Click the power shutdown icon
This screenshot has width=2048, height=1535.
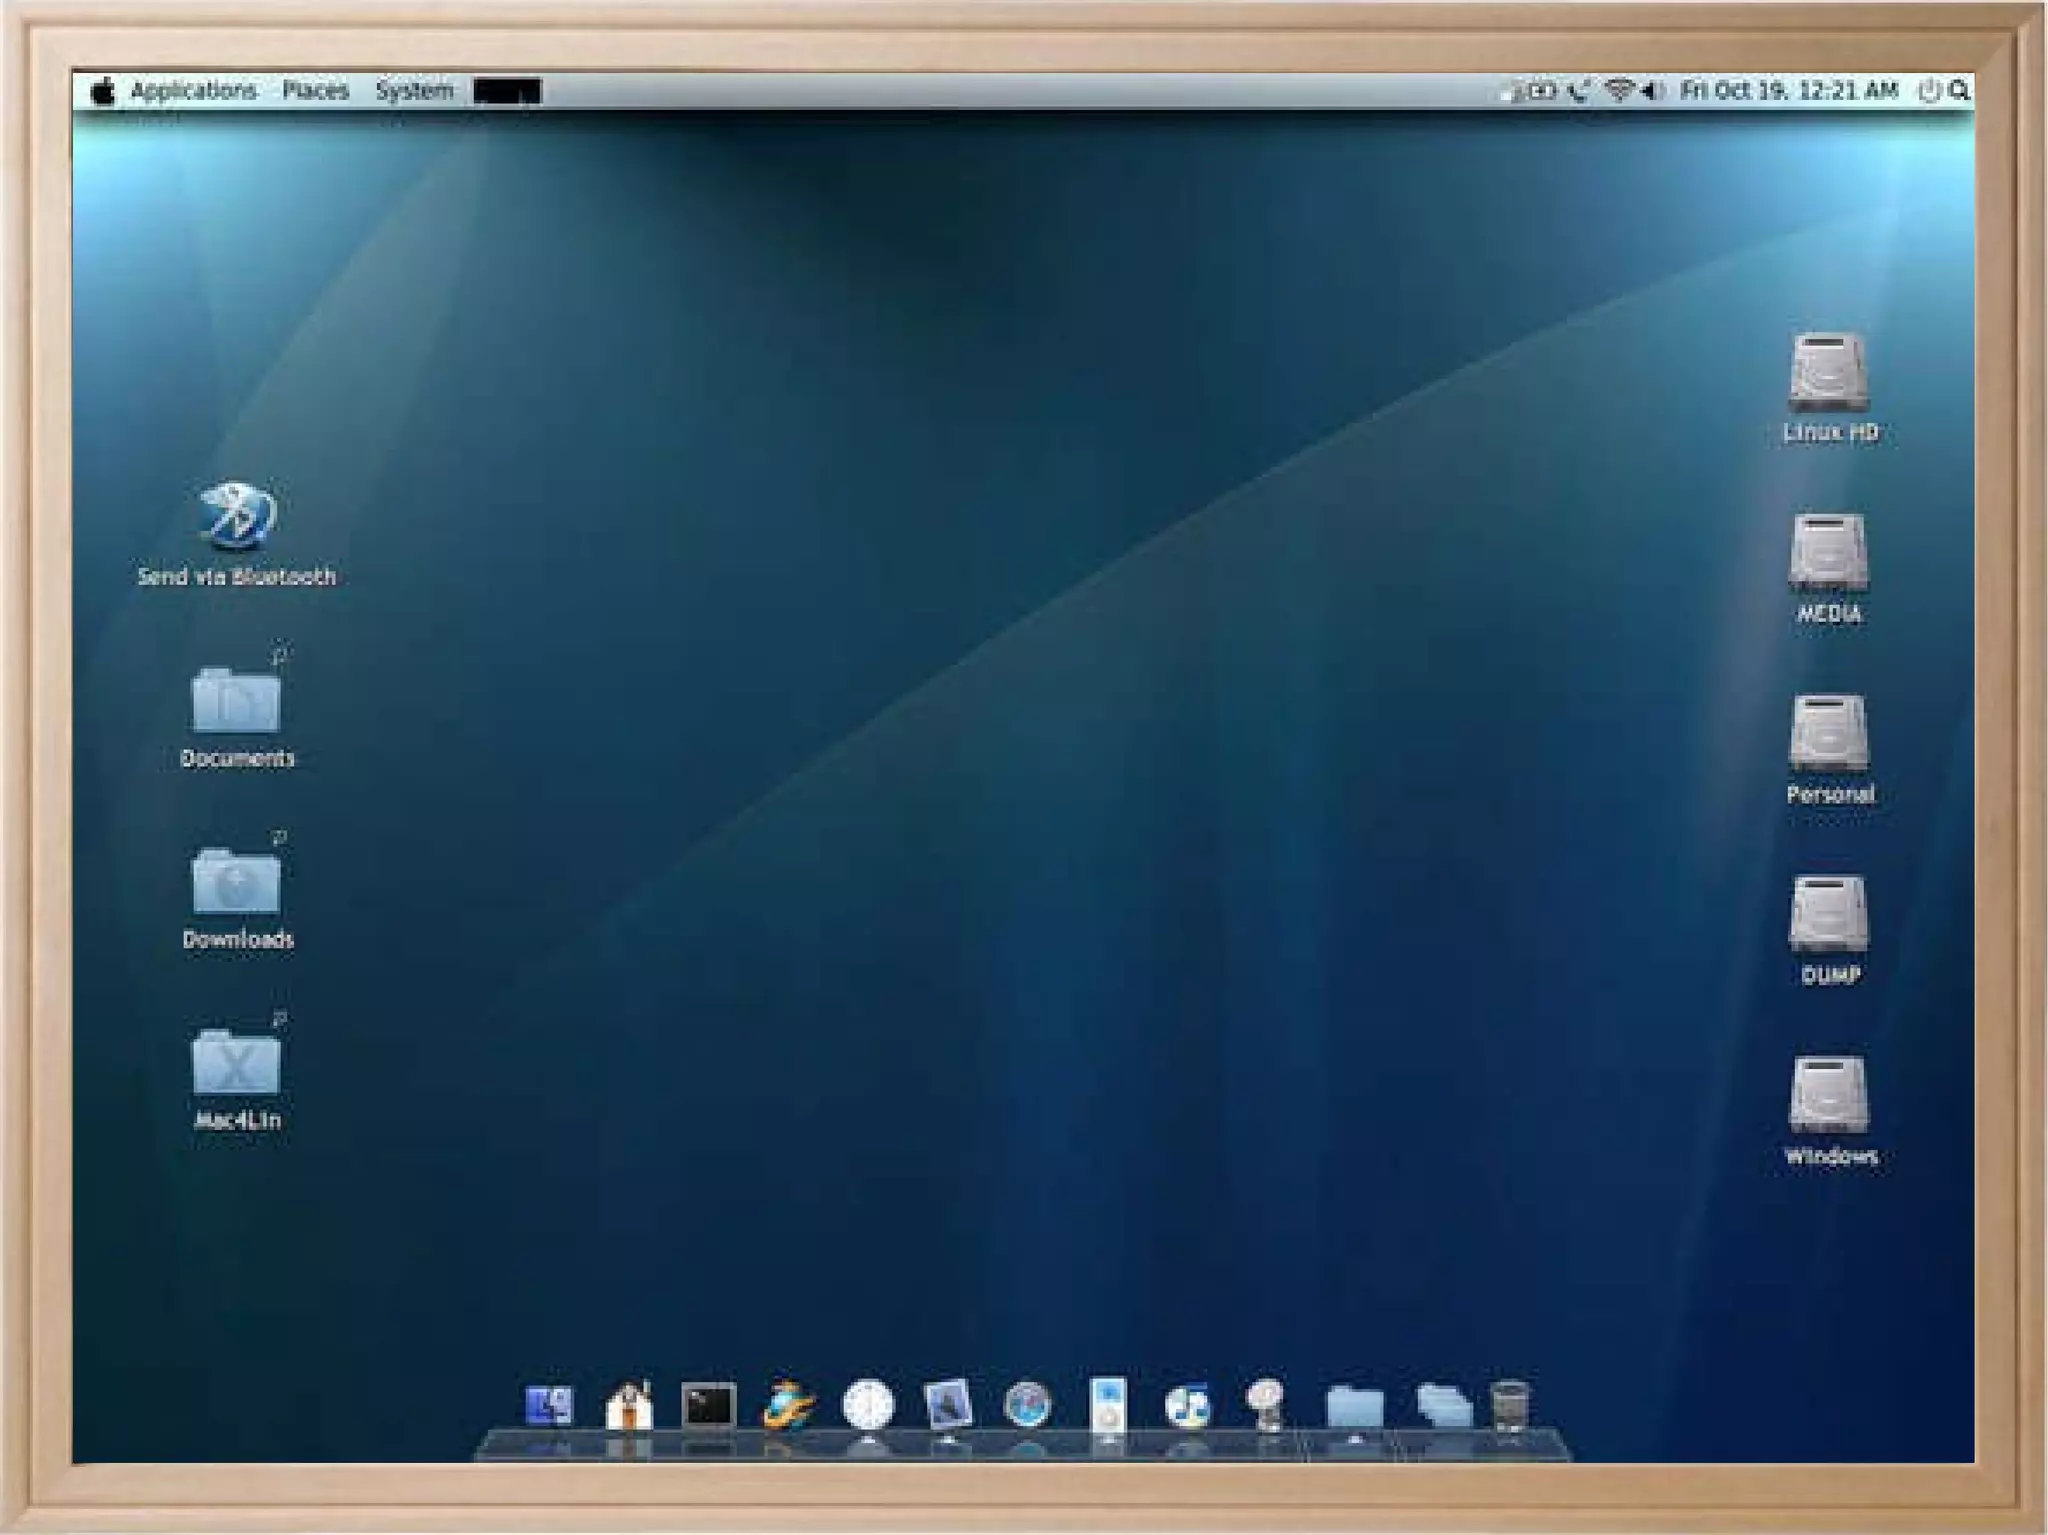[1928, 91]
